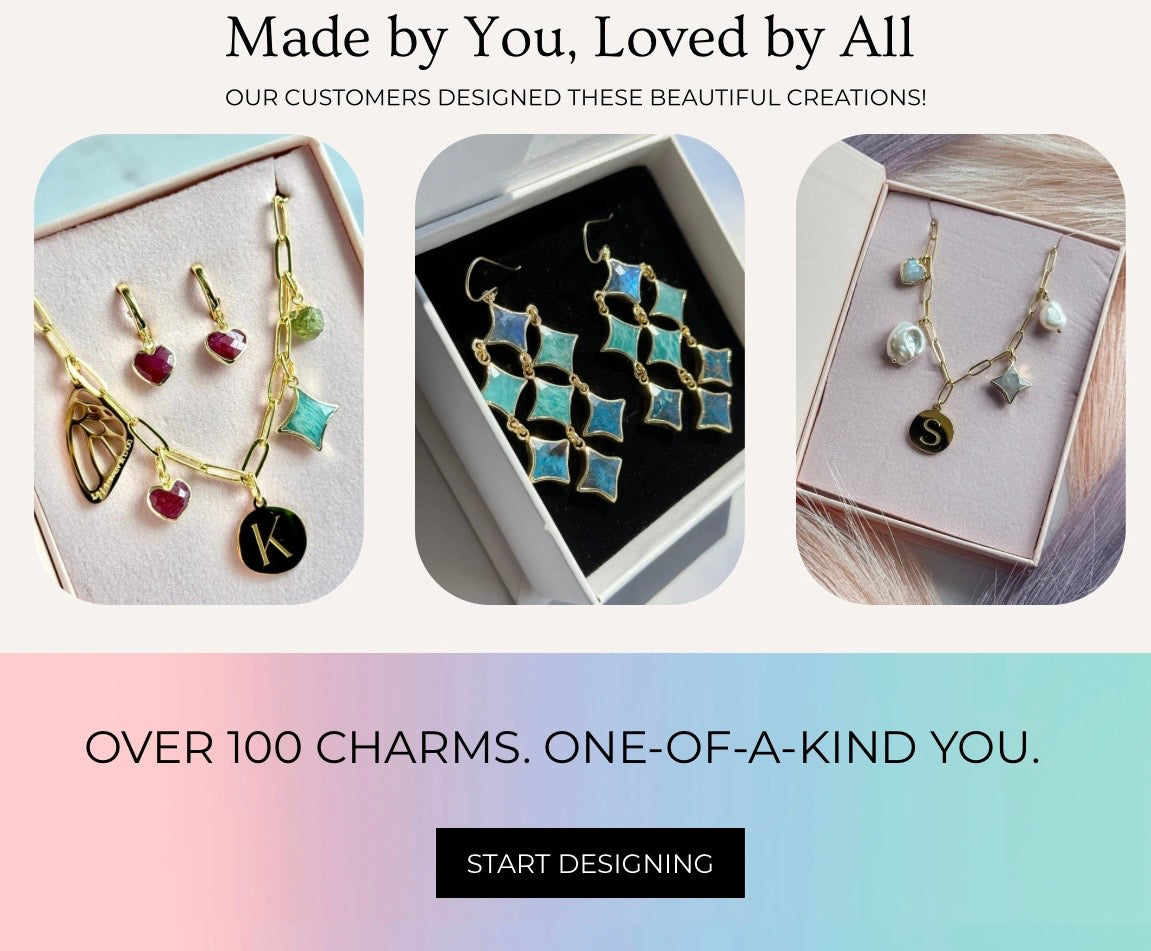Open the bracelet with K charm photo

pyautogui.click(x=199, y=369)
